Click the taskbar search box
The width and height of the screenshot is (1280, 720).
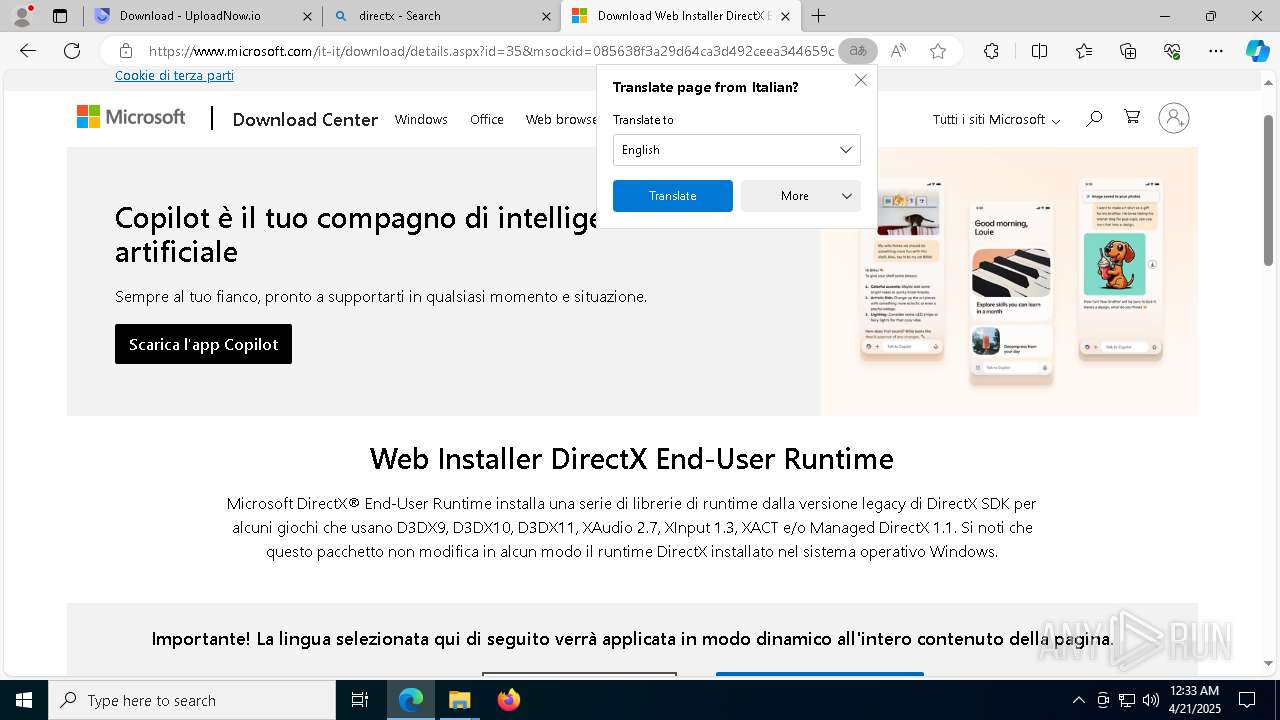point(192,700)
